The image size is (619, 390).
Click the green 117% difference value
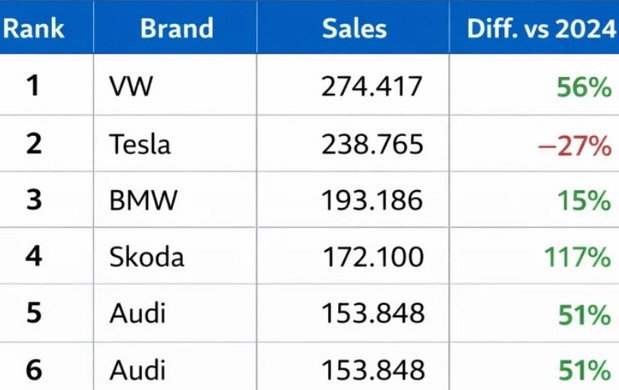tap(578, 257)
